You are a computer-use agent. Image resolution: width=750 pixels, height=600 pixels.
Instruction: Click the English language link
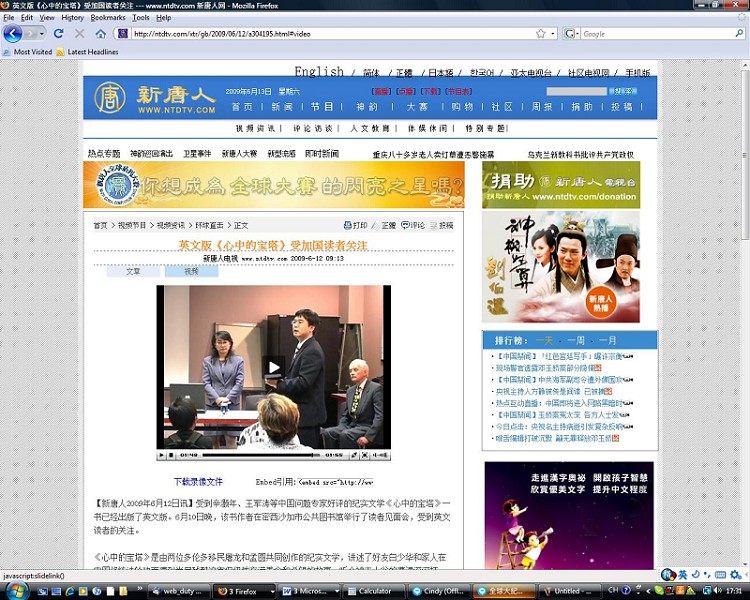click(319, 72)
